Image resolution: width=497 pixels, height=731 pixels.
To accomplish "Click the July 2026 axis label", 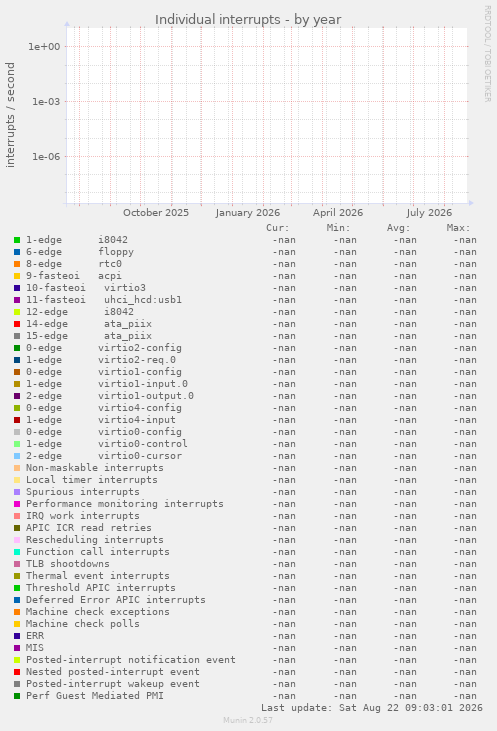I will coord(429,213).
